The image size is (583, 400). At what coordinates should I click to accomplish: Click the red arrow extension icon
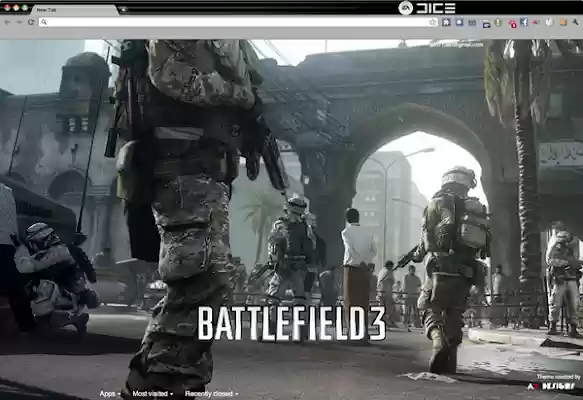536,22
